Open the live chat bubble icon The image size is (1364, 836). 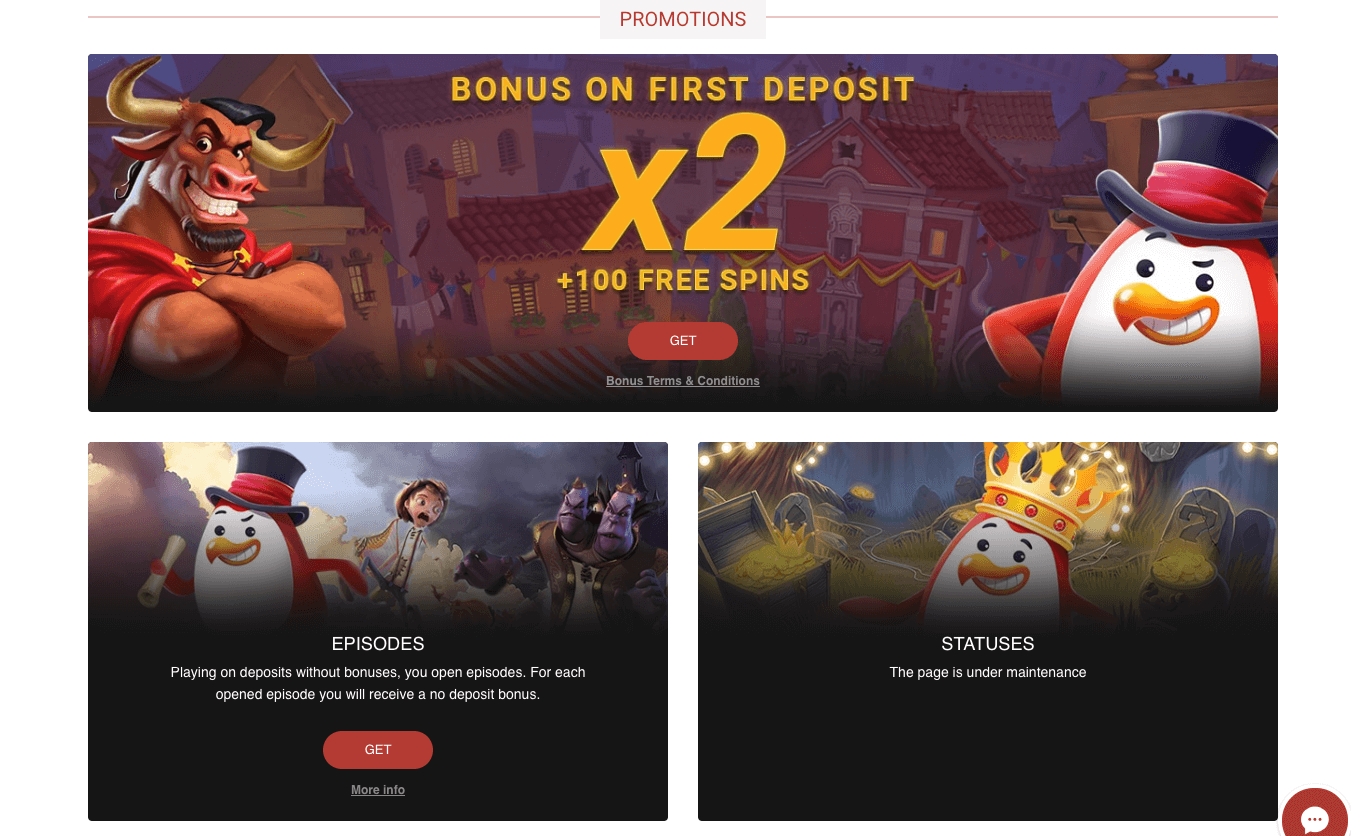point(1315,818)
